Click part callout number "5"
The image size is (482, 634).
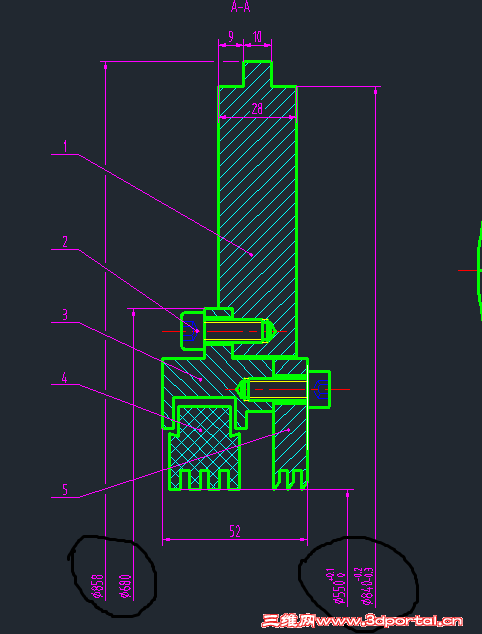[x=65, y=490]
